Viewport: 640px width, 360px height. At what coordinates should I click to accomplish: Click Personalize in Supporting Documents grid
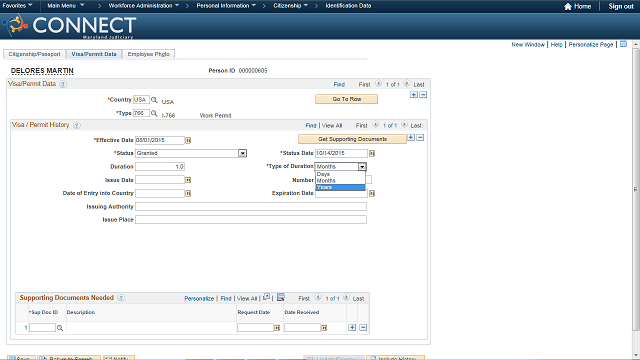[199, 298]
